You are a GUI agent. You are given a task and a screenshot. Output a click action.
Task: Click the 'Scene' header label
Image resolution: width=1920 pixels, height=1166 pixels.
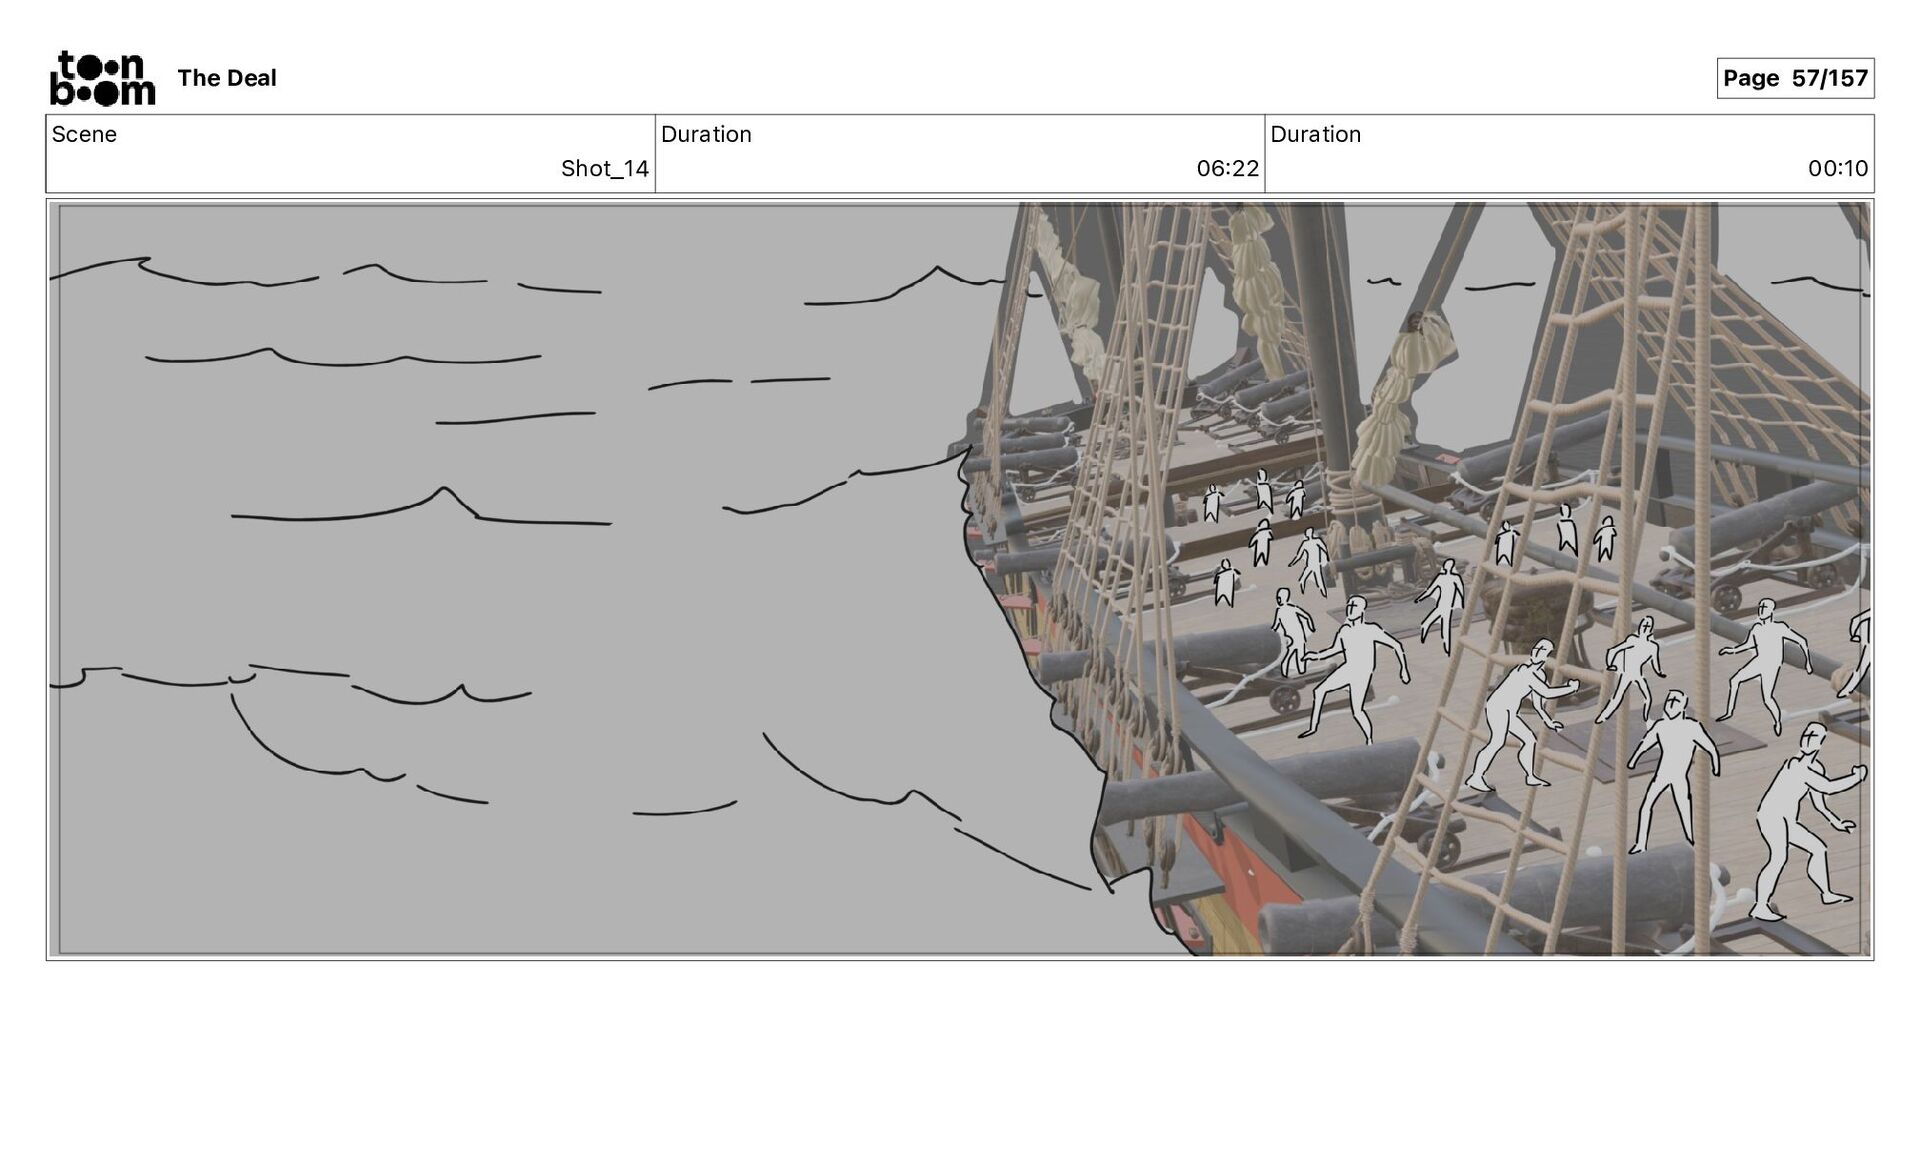(x=84, y=134)
